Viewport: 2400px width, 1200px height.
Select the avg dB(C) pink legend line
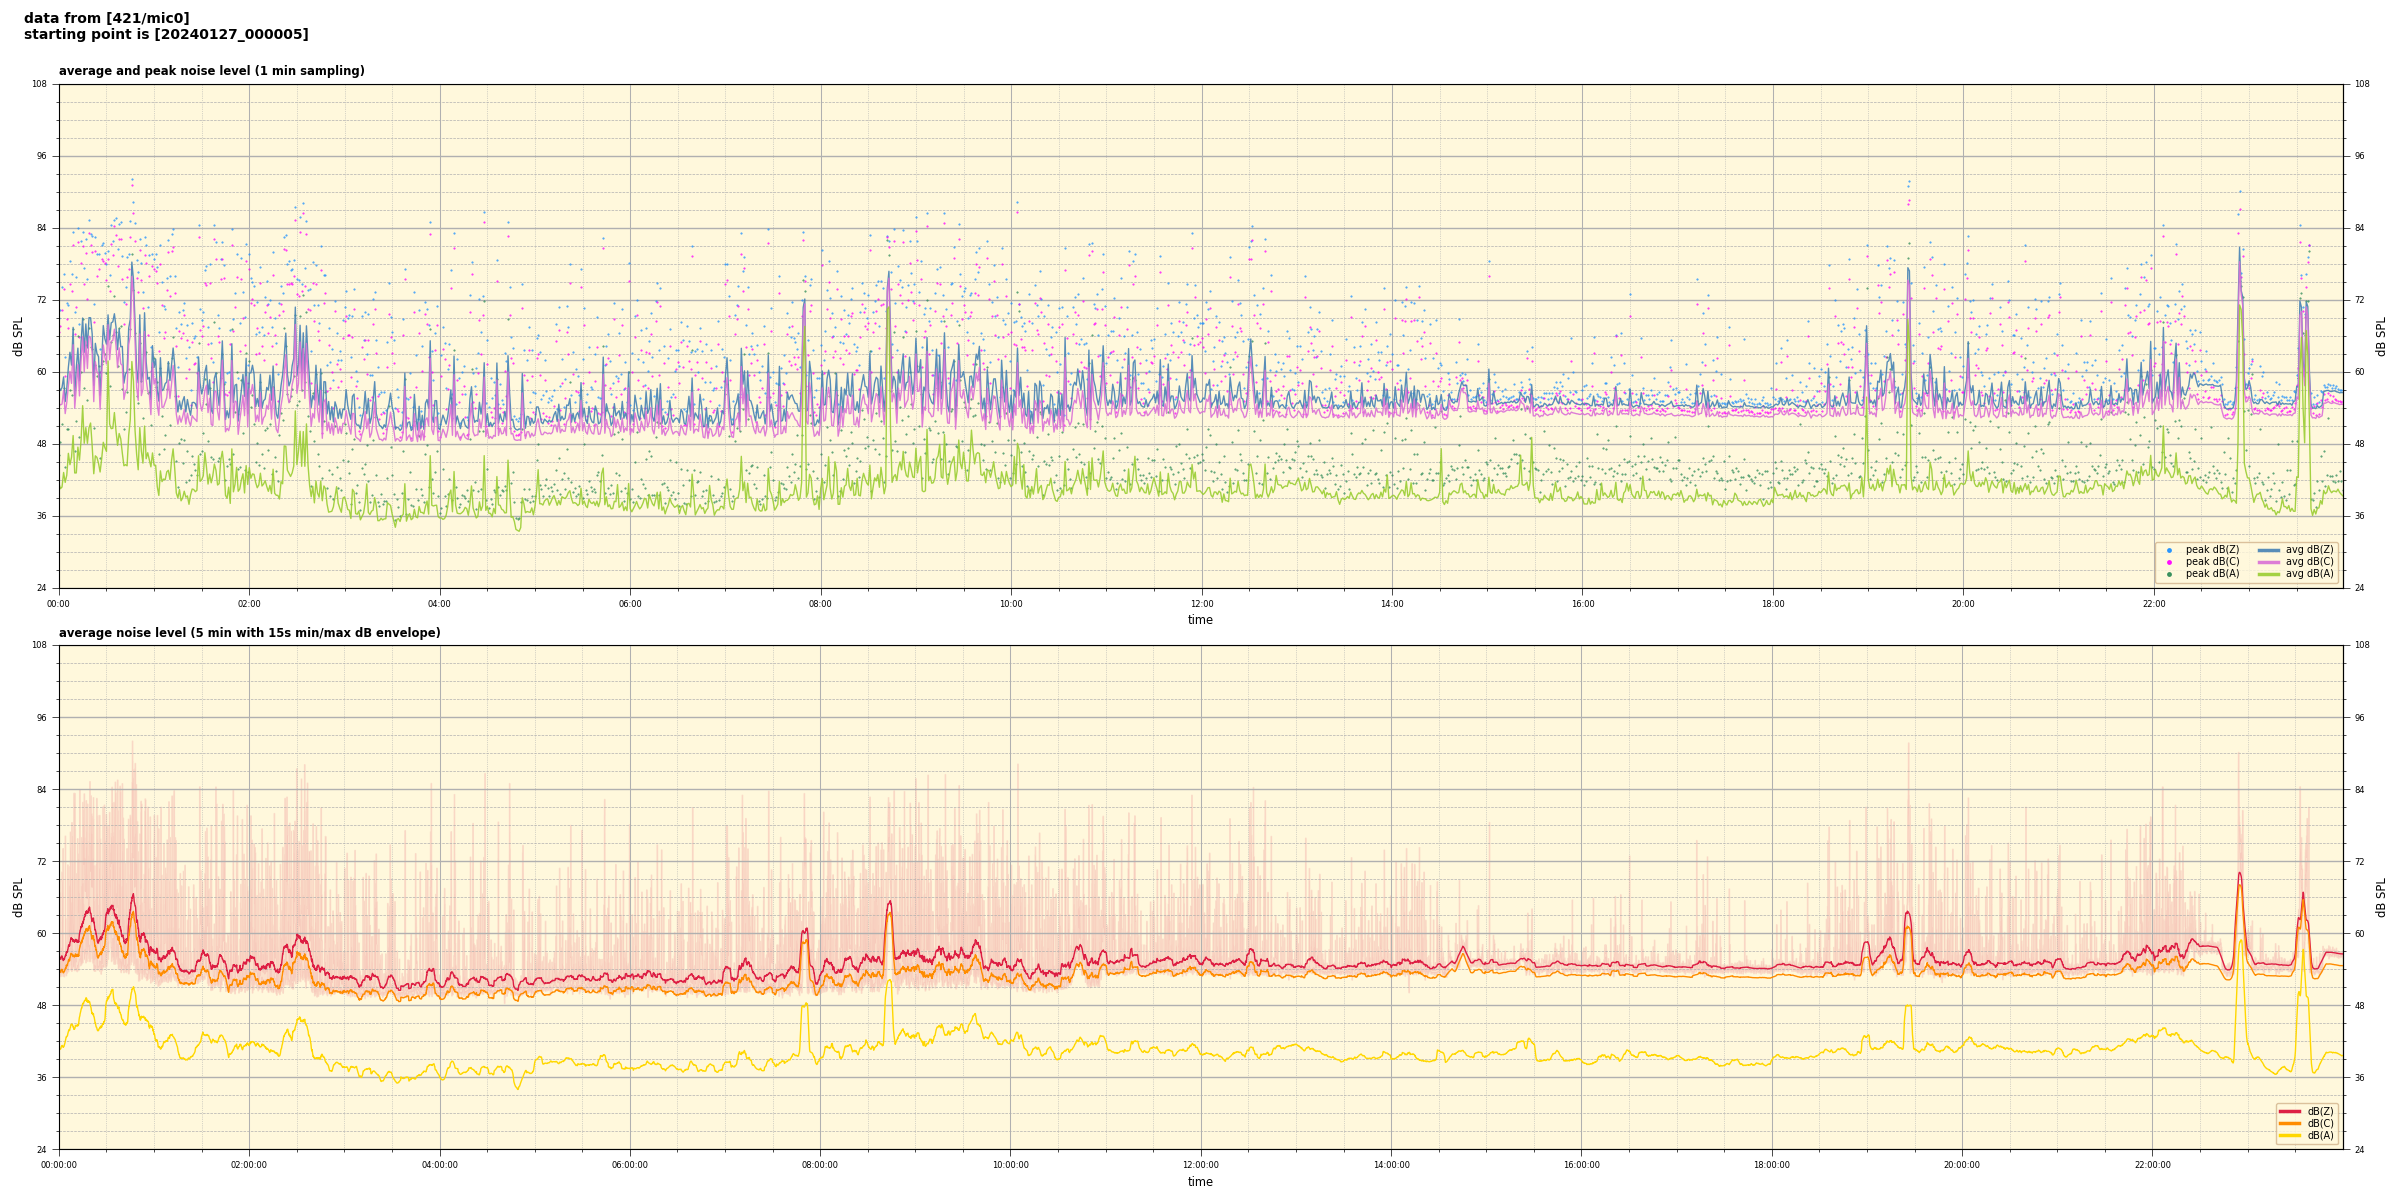2269,562
